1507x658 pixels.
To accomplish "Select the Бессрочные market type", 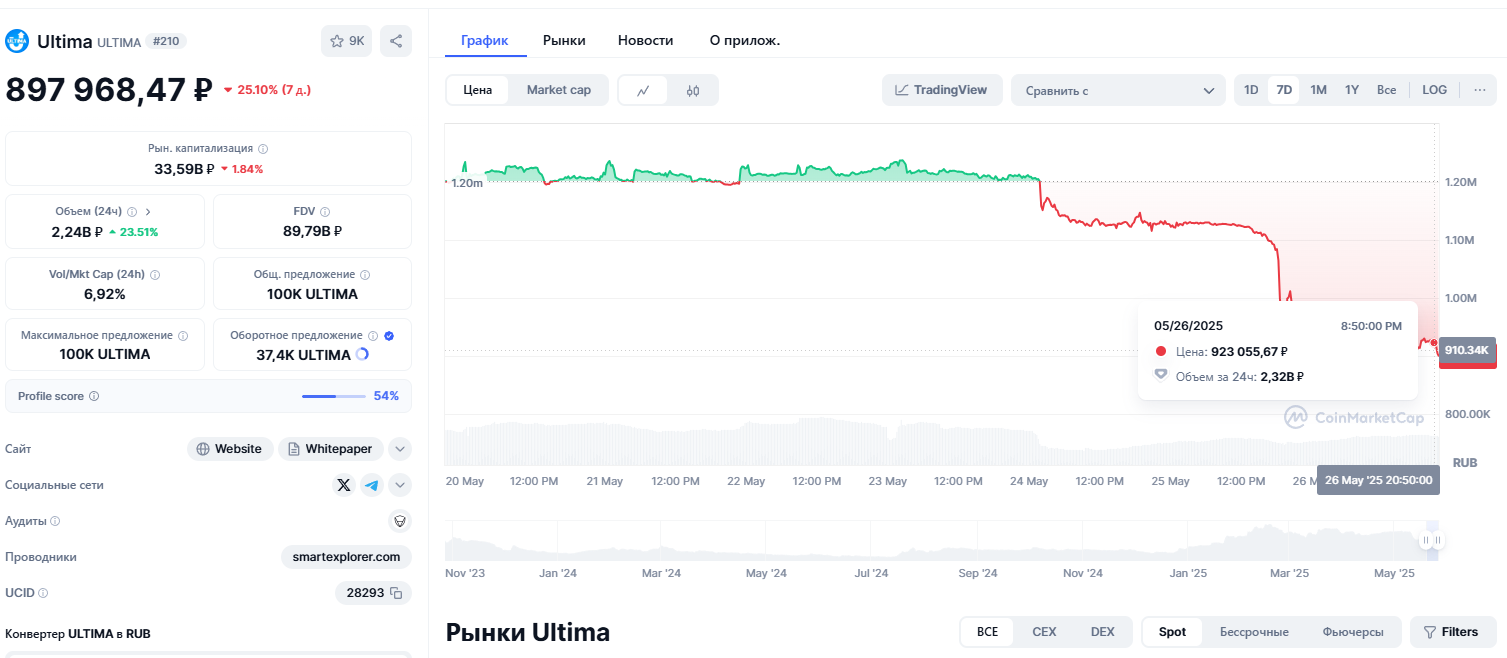I will [1254, 632].
